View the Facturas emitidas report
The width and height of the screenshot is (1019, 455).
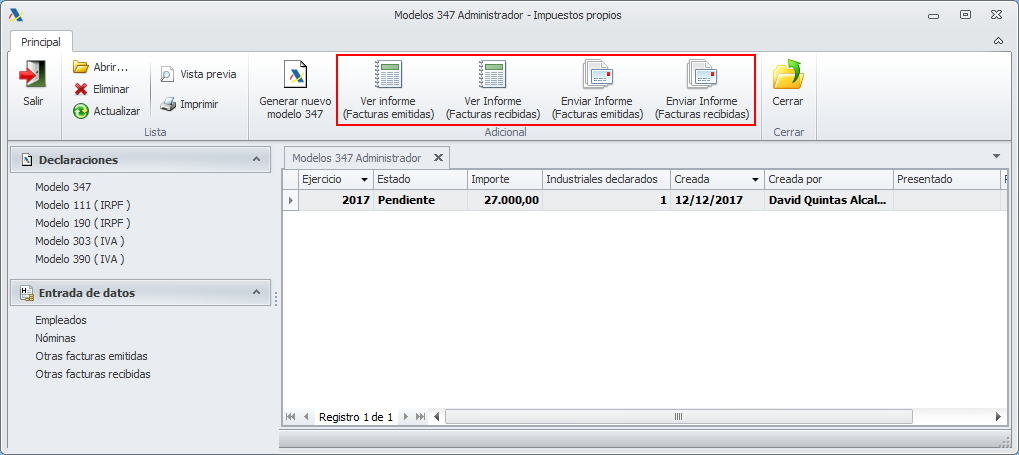click(389, 90)
